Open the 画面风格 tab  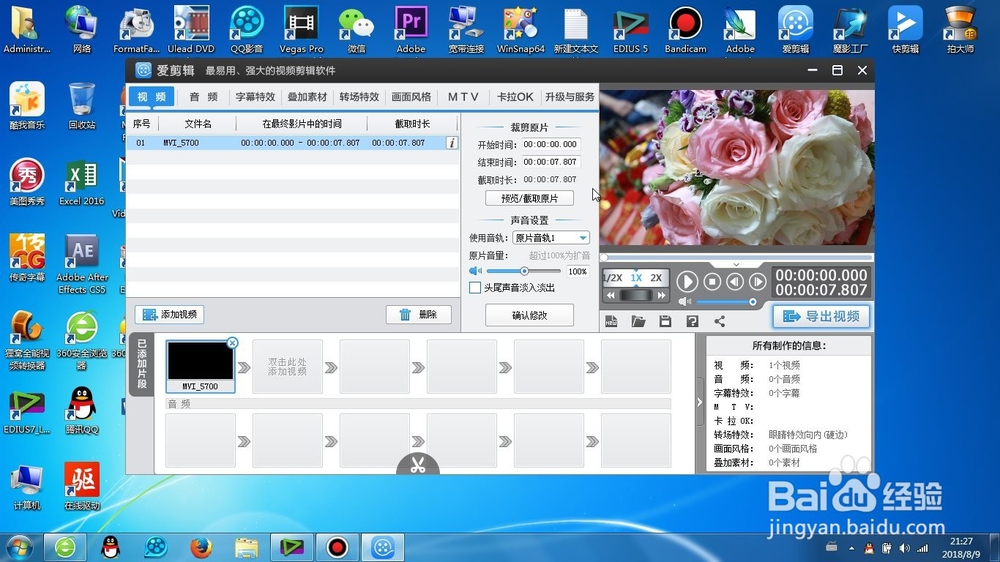(411, 96)
